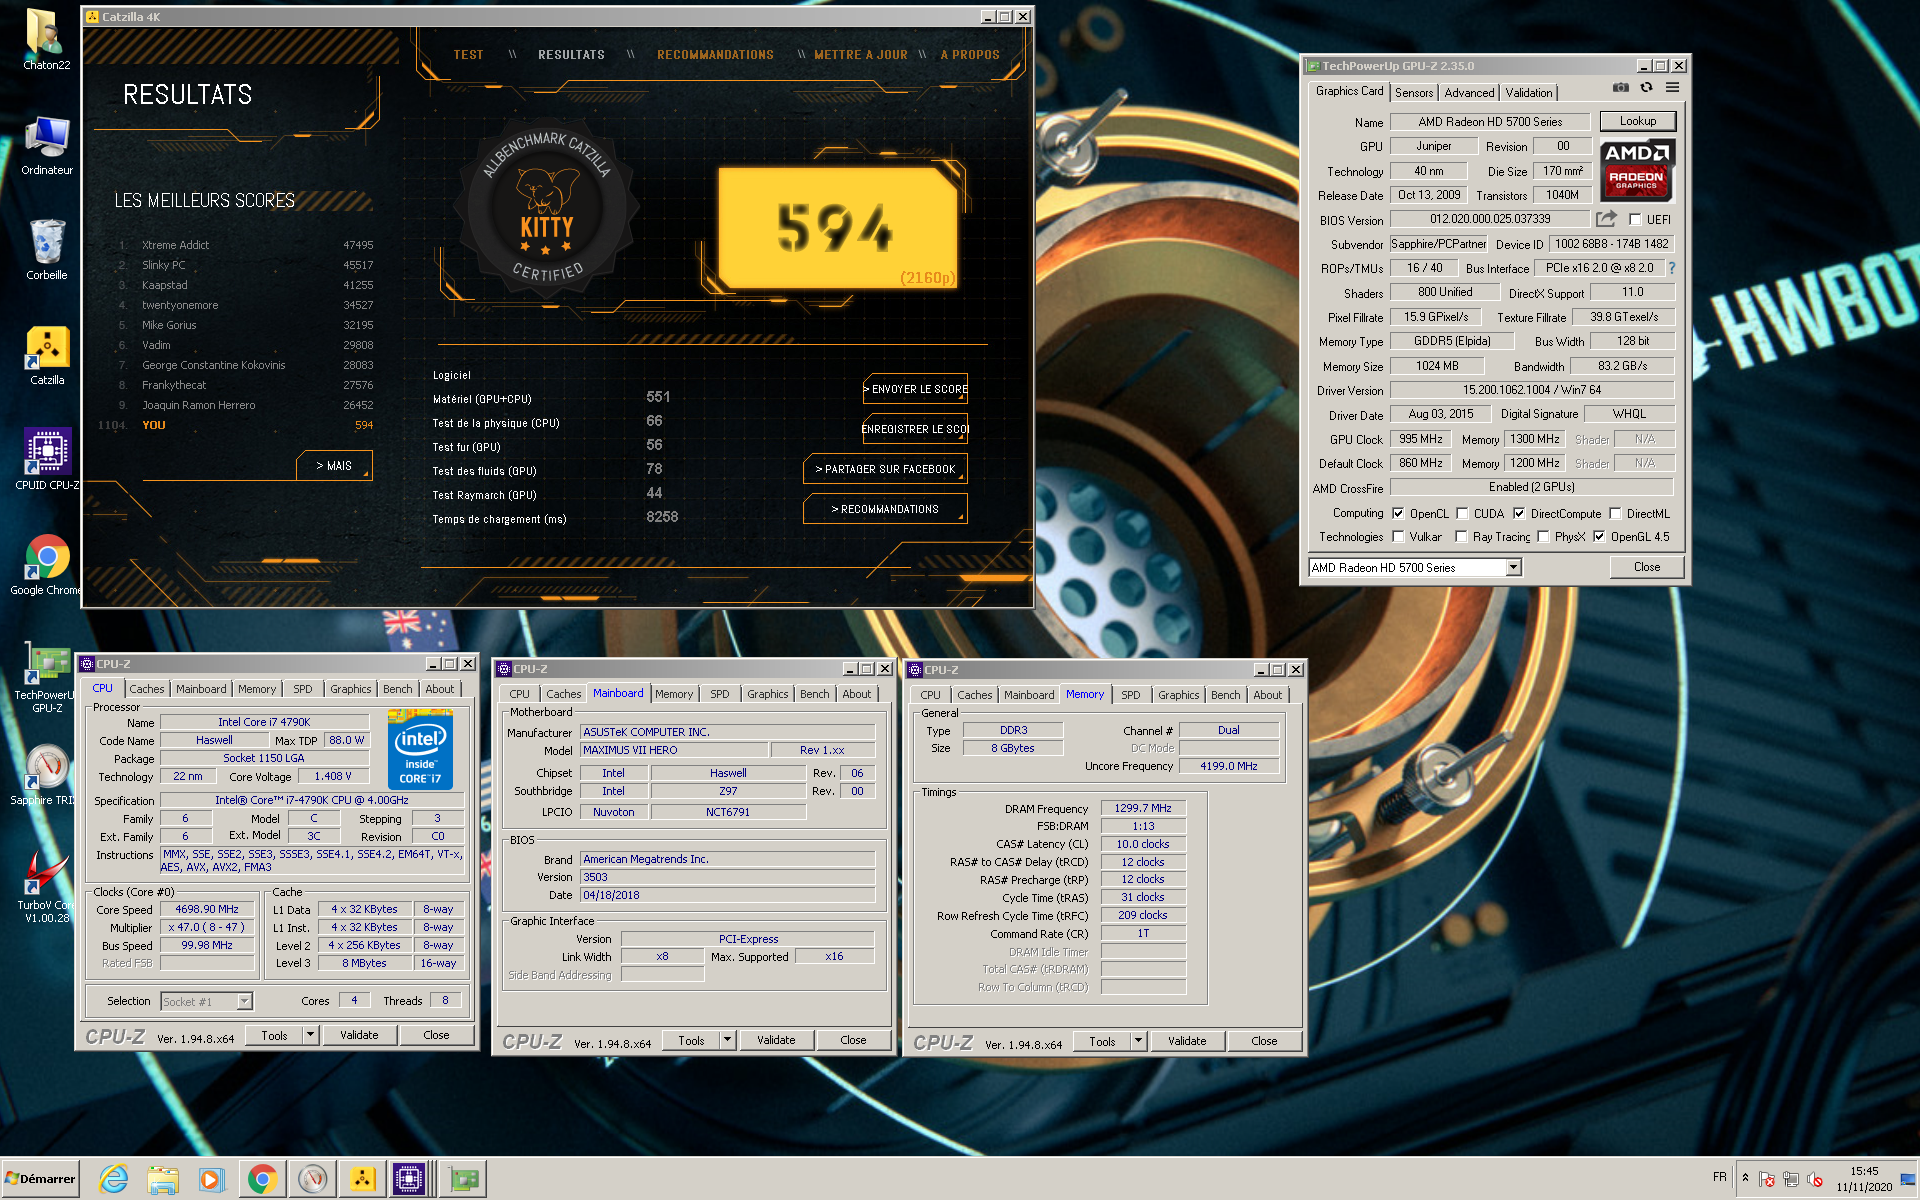Open the Chaton22 desktop folder

tap(46, 40)
